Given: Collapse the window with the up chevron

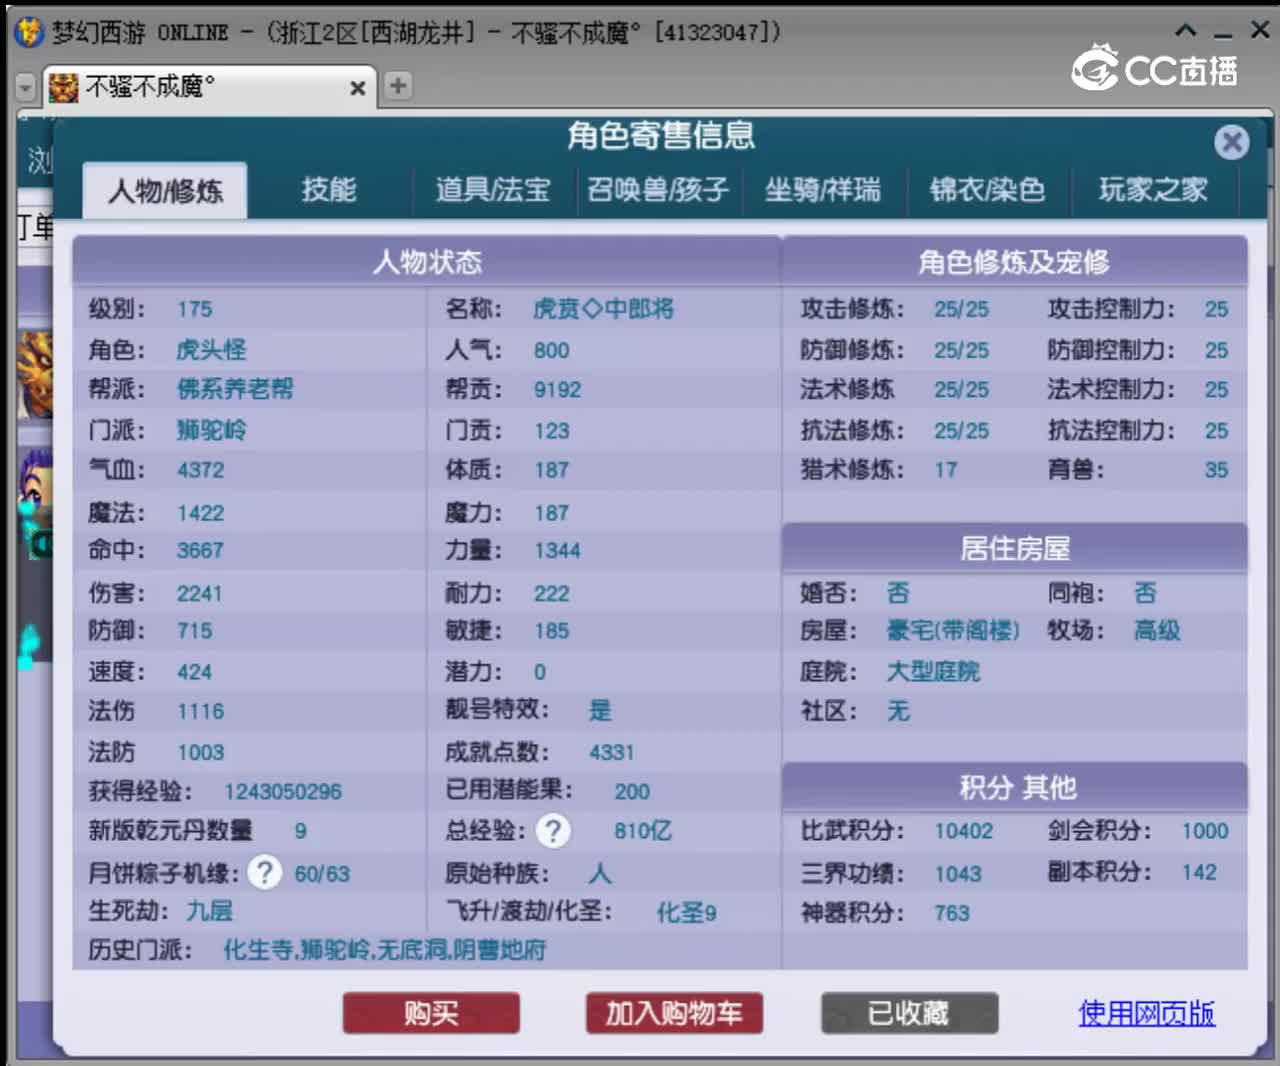Looking at the screenshot, I should coord(1186,31).
